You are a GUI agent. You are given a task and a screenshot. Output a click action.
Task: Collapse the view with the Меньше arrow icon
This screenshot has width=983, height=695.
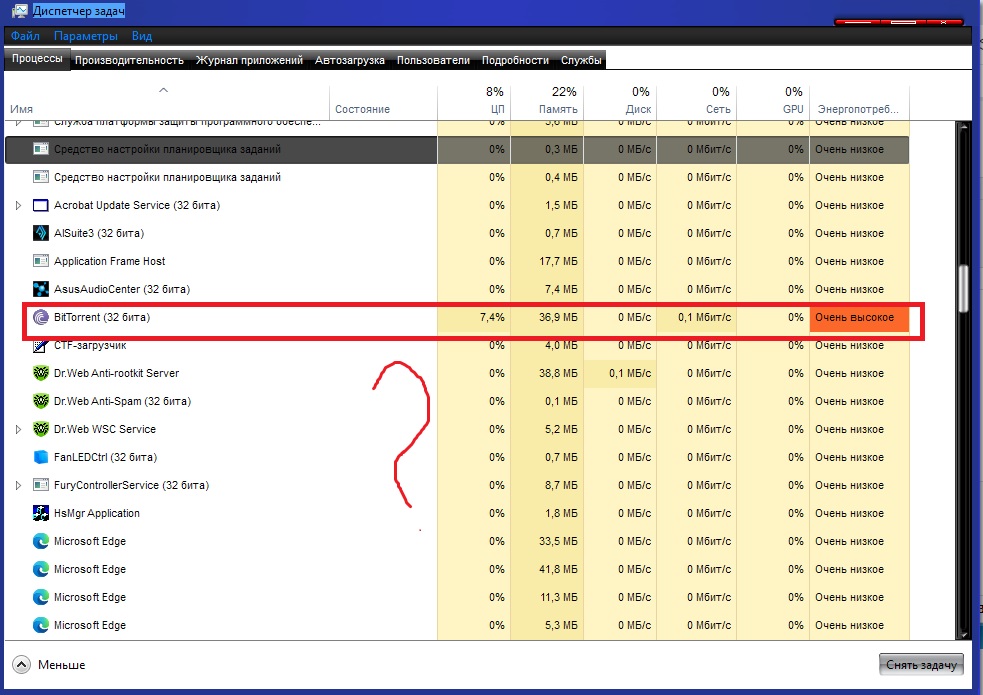[x=21, y=664]
